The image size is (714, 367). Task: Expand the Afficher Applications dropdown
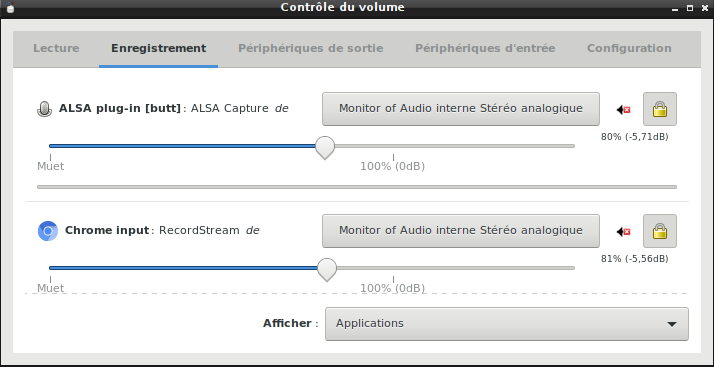click(507, 324)
